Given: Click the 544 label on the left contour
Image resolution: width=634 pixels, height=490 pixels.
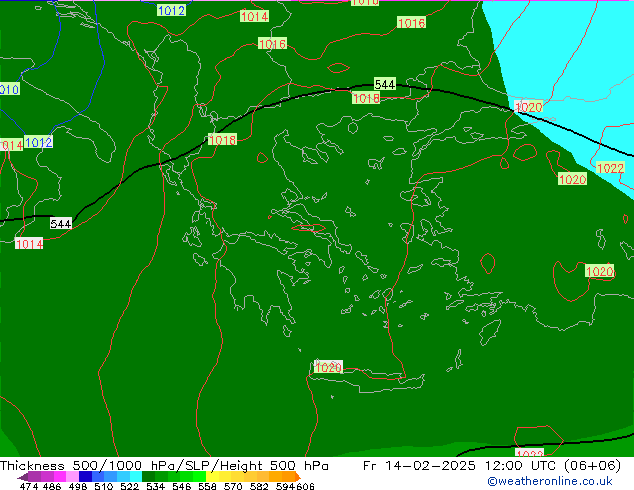Looking at the screenshot, I should tap(61, 224).
